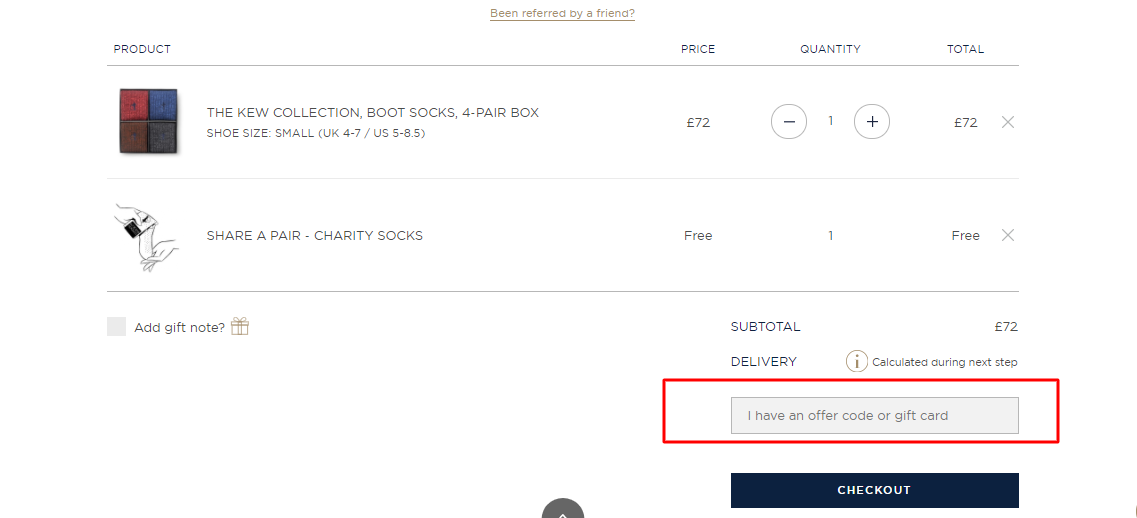Click the charity socks hand illustration thumbnail
Image resolution: width=1137 pixels, height=518 pixels.
146,237
